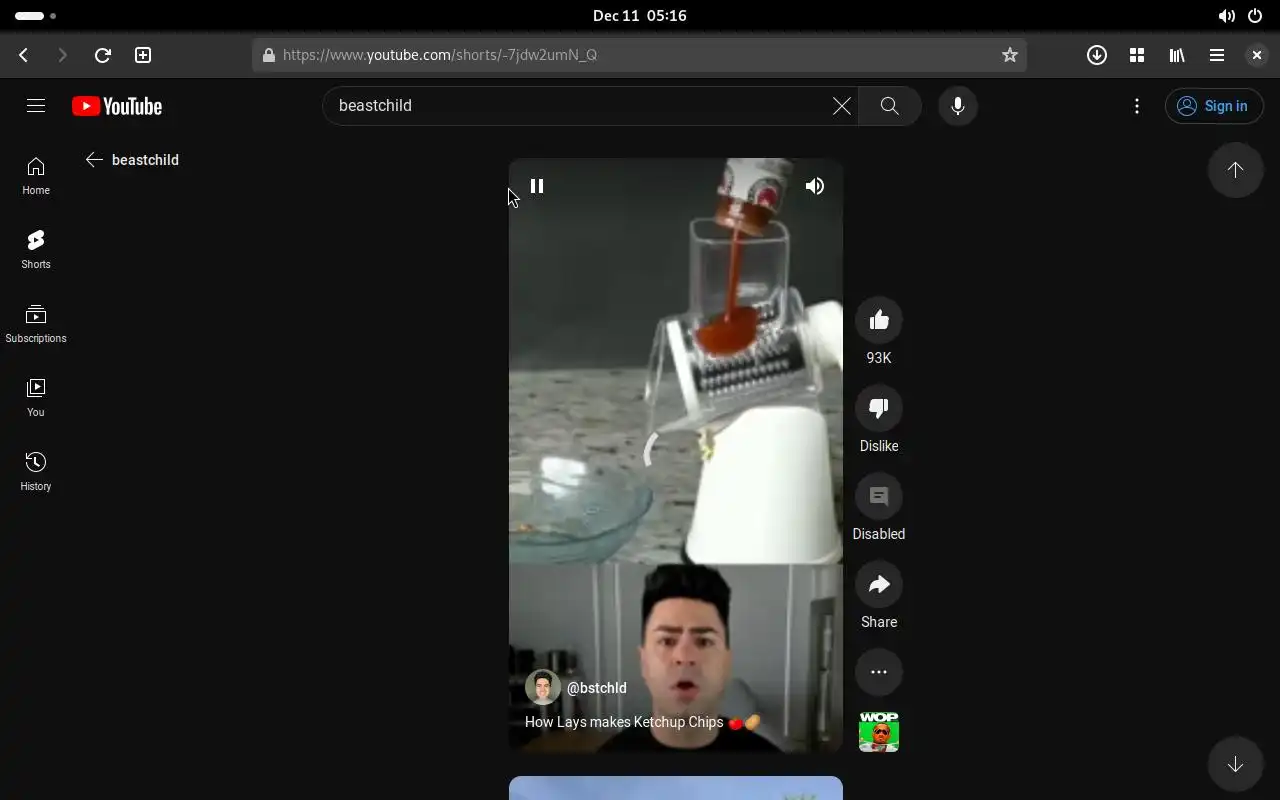1280x800 pixels.
Task: Open a new tab
Action: [x=143, y=55]
